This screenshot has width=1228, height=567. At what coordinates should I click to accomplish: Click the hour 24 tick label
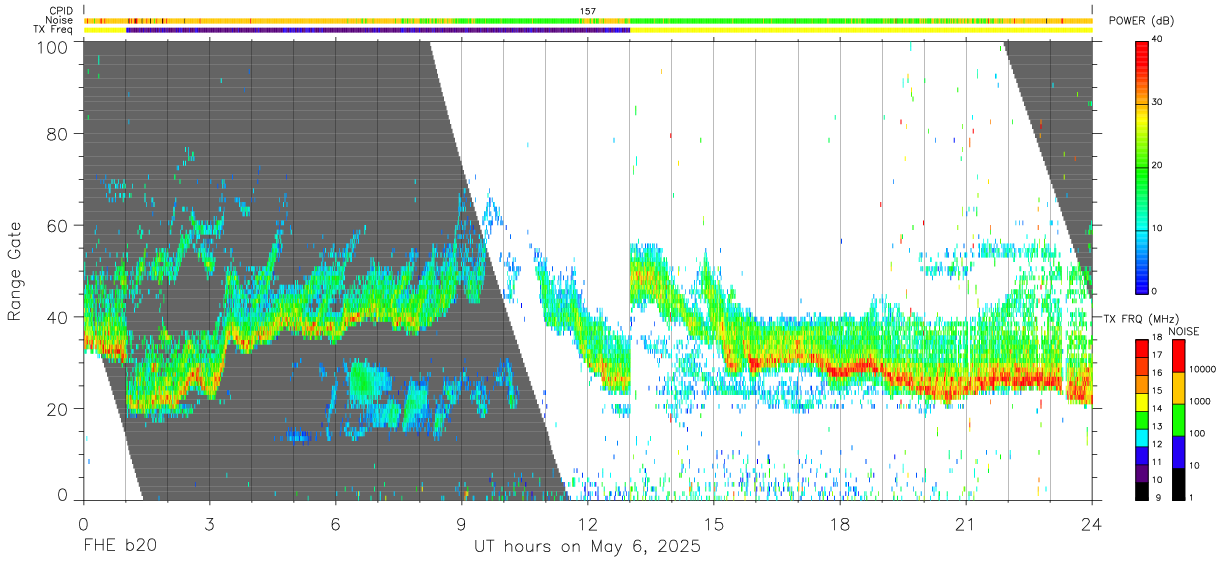(1092, 523)
